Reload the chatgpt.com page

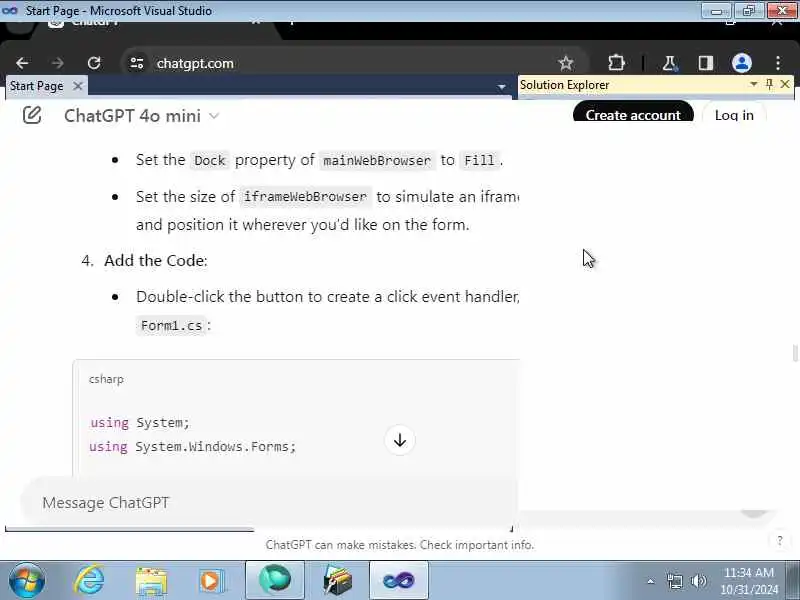[x=94, y=63]
